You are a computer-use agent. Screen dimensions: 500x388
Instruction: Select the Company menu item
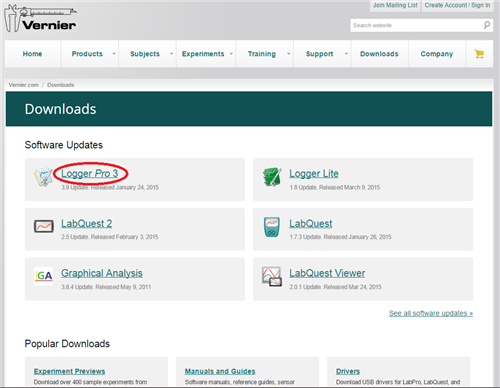pyautogui.click(x=437, y=54)
